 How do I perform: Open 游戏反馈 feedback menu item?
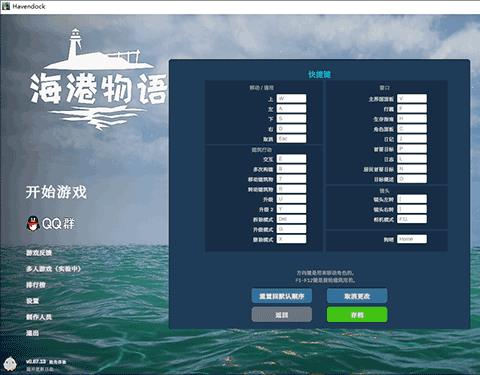[x=39, y=253]
